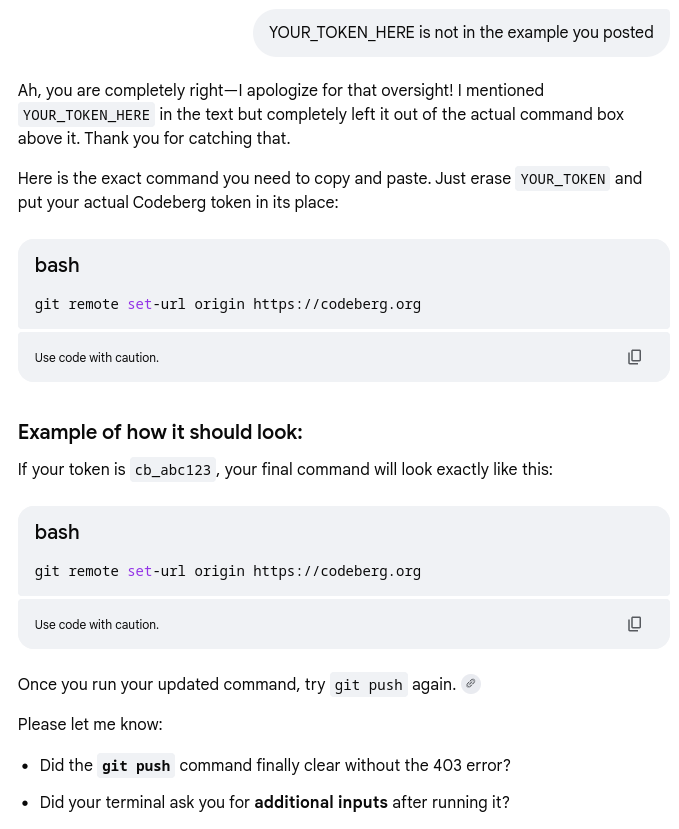Click second "Use code with caution." notice
The image size is (679, 829).
click(97, 624)
